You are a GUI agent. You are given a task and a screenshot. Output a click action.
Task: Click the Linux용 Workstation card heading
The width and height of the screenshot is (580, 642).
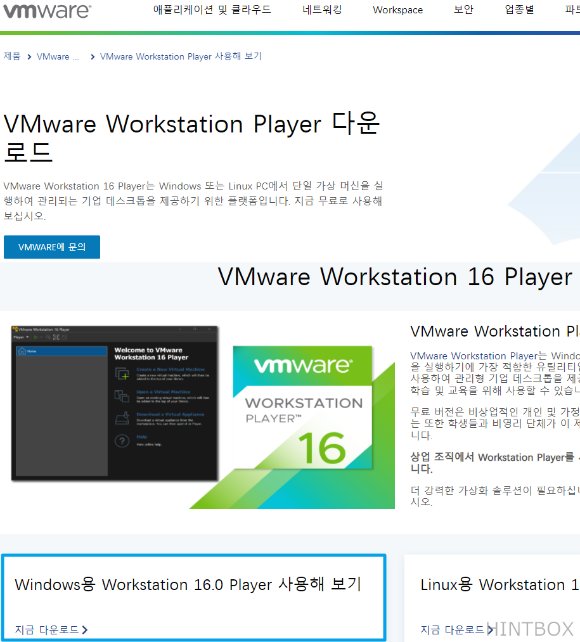(x=500, y=585)
